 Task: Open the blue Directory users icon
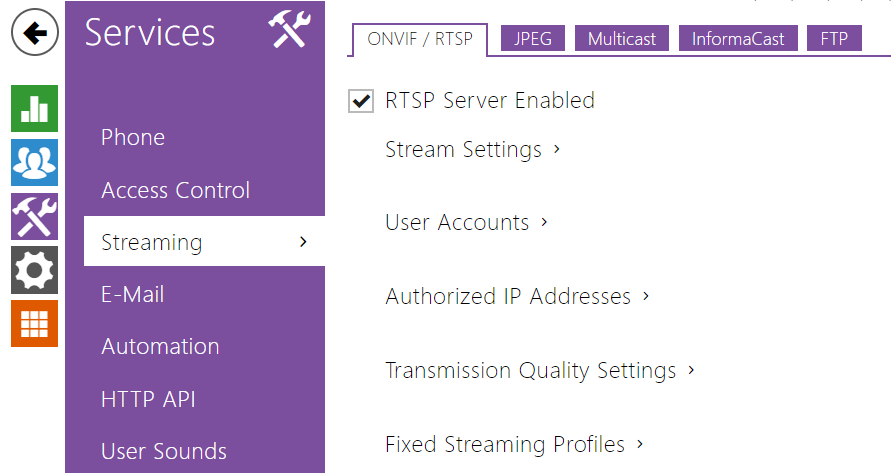[x=34, y=163]
